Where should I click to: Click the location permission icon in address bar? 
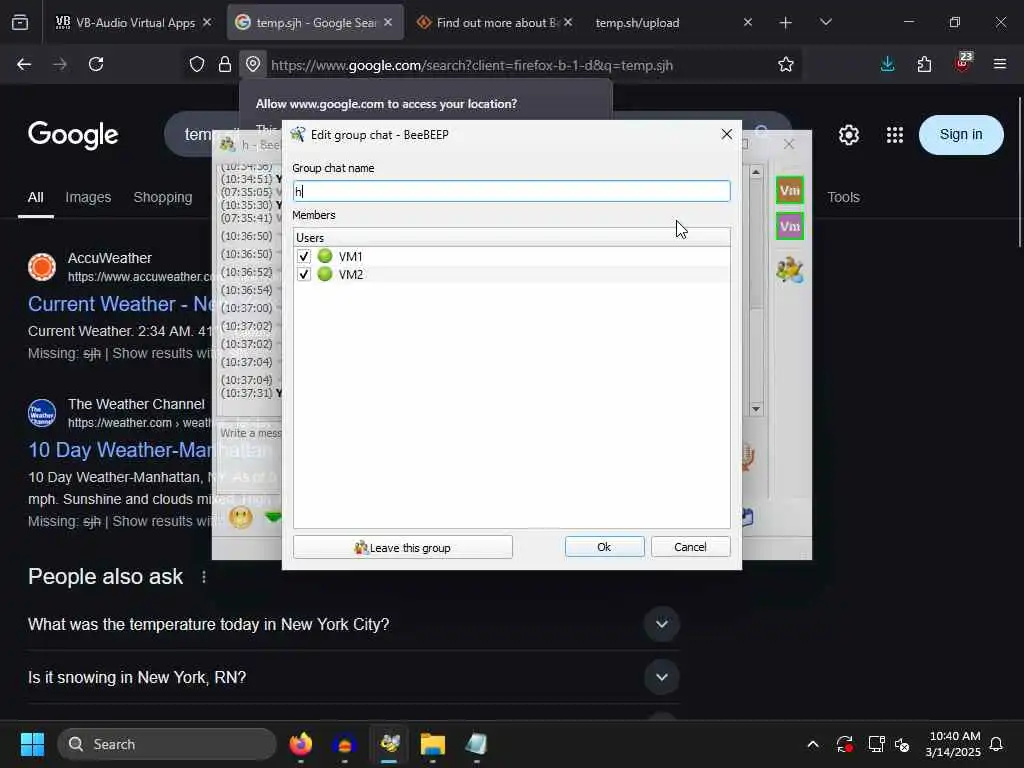tap(253, 64)
